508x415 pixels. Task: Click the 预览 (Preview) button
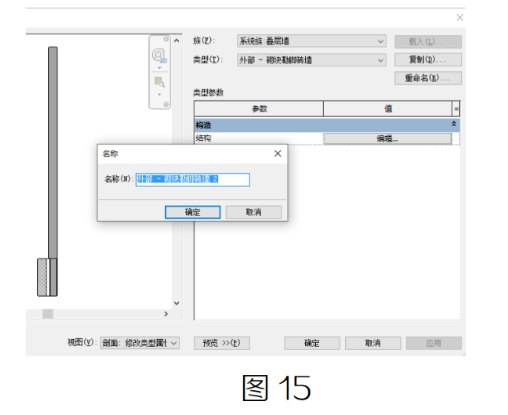click(222, 343)
